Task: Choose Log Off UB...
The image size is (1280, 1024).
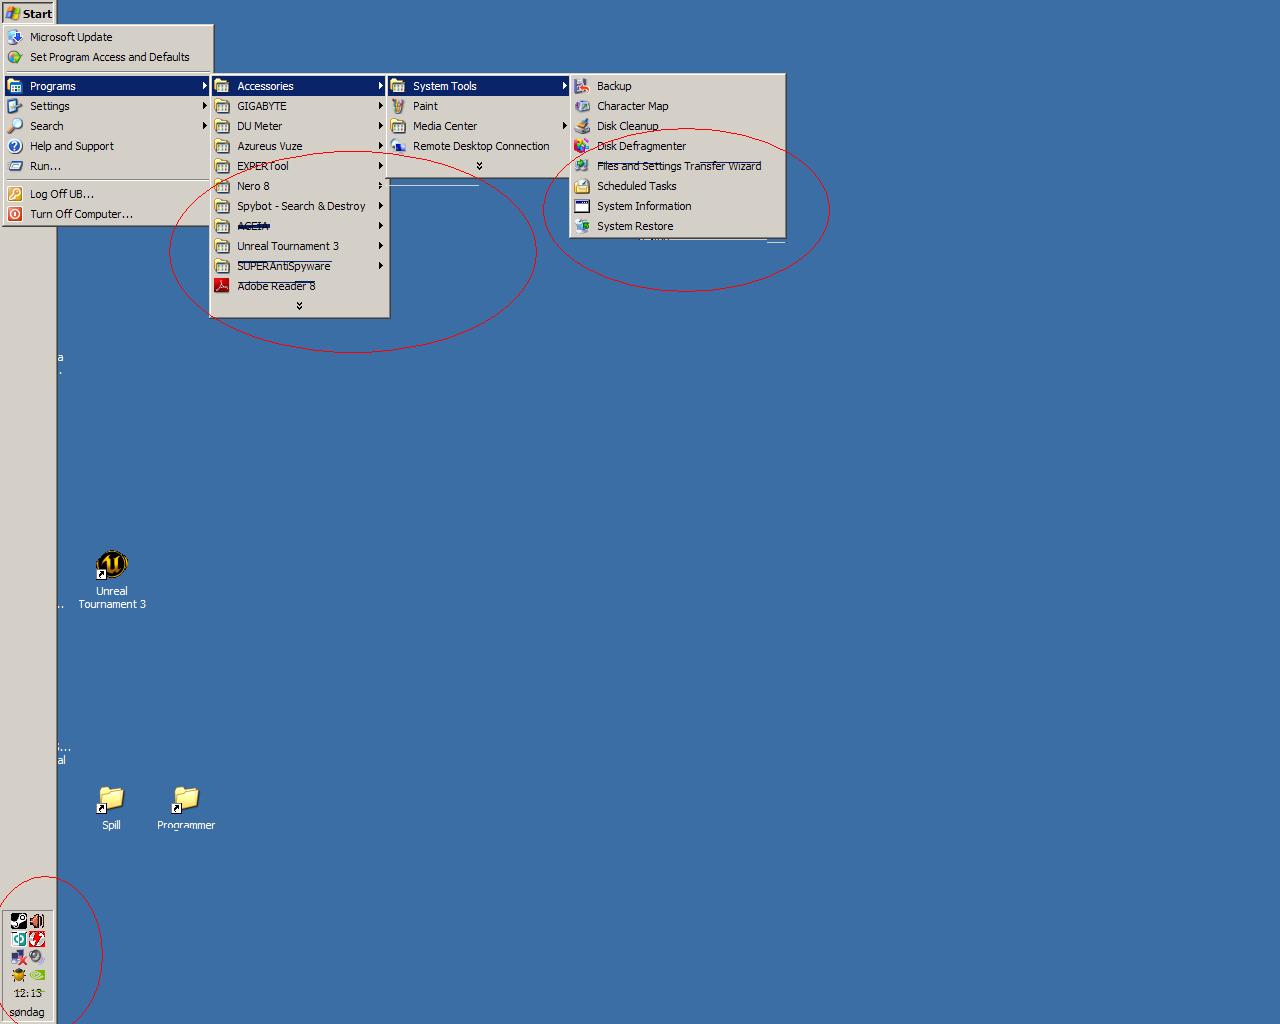Action: [108, 194]
